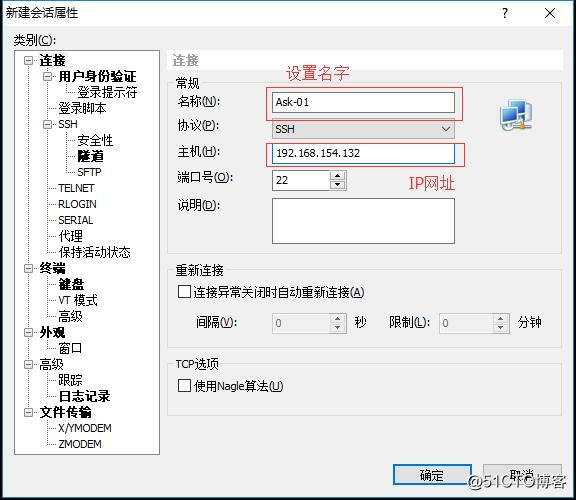Select 高级 parent node above 跟踪
The height and width of the screenshot is (500, 576).
51,364
